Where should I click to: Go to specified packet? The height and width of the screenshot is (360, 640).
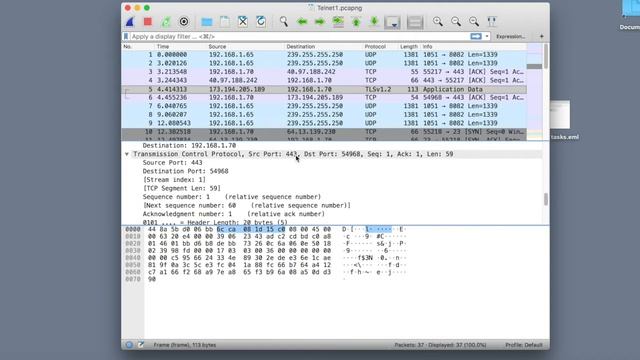tap(338, 22)
